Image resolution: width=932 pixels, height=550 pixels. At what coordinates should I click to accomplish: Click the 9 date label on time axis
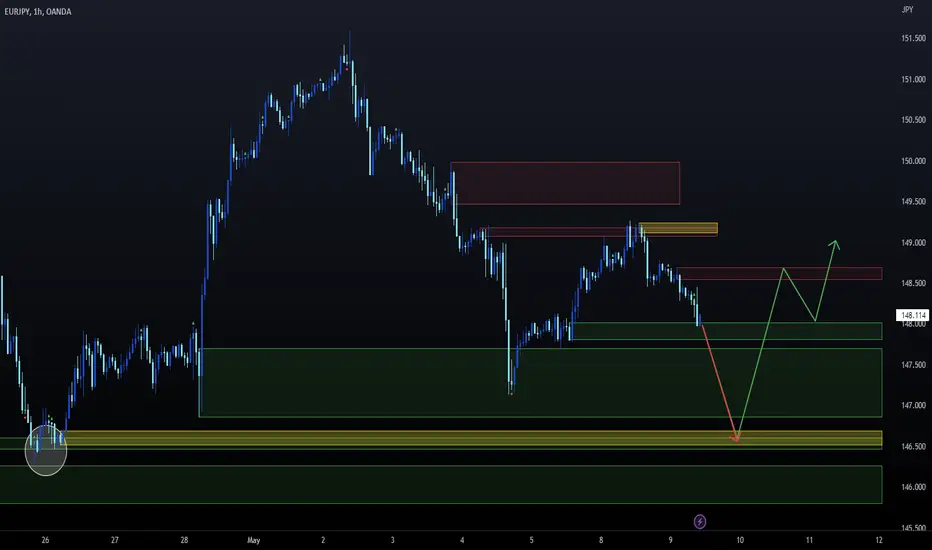[x=670, y=540]
